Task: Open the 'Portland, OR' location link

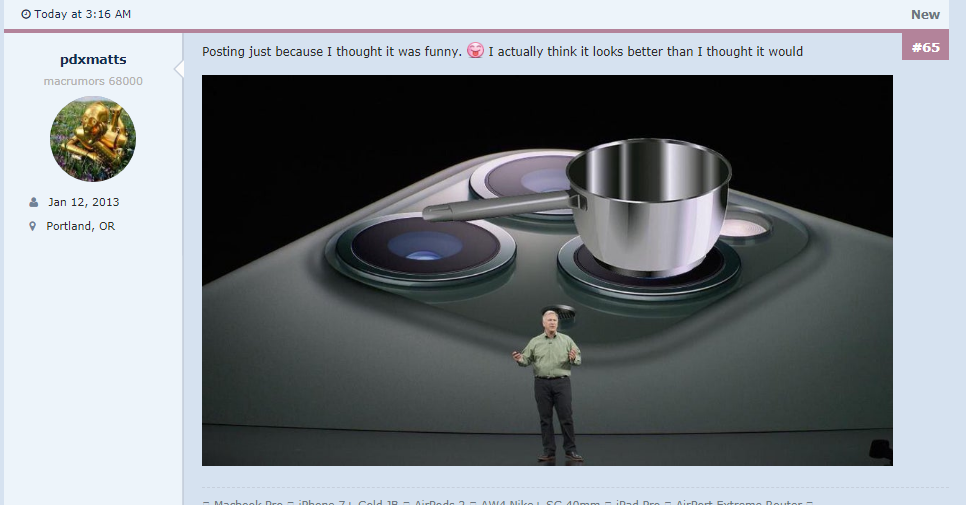Action: pyautogui.click(x=81, y=226)
